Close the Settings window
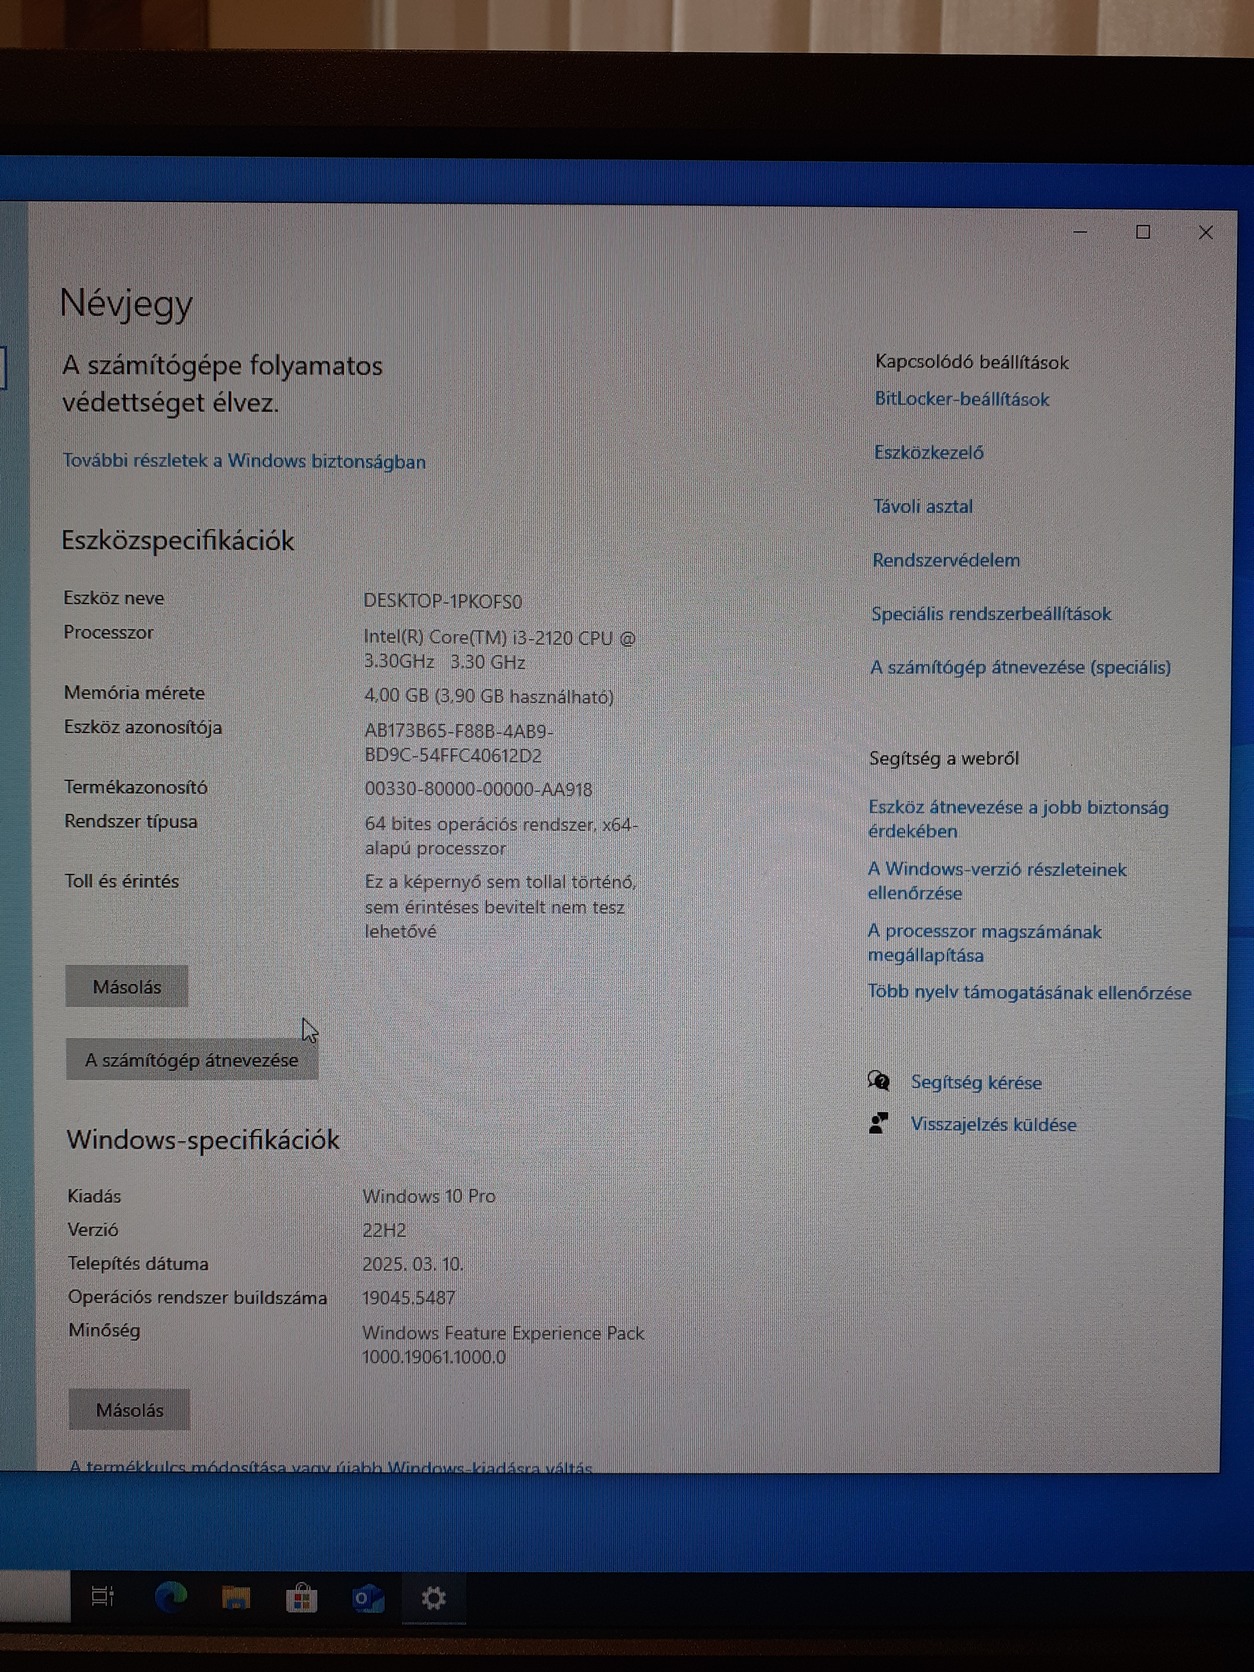This screenshot has height=1672, width=1254. click(1206, 232)
